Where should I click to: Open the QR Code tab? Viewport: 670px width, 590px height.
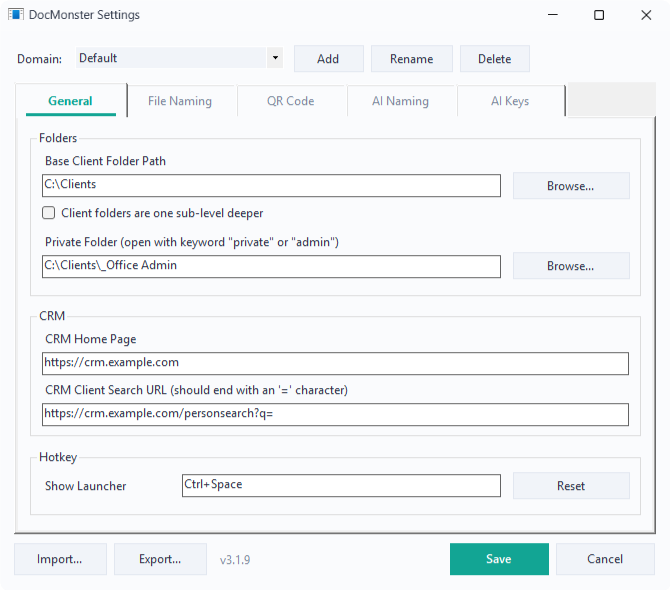[291, 101]
